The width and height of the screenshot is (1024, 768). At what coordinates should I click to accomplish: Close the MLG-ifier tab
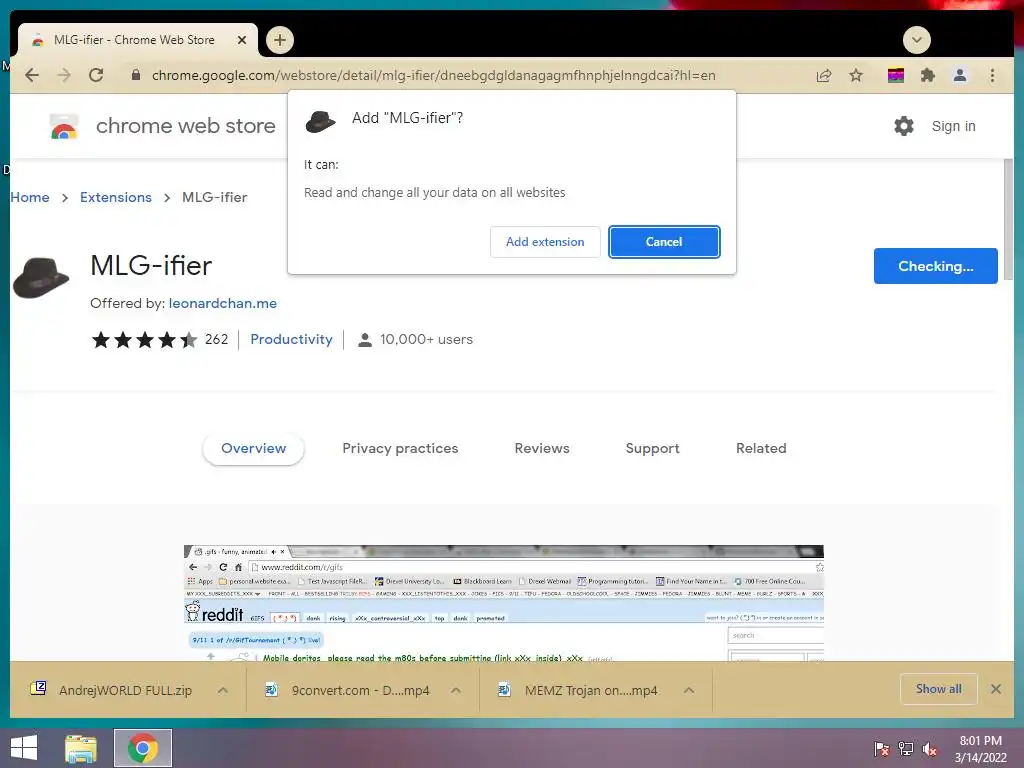242,40
